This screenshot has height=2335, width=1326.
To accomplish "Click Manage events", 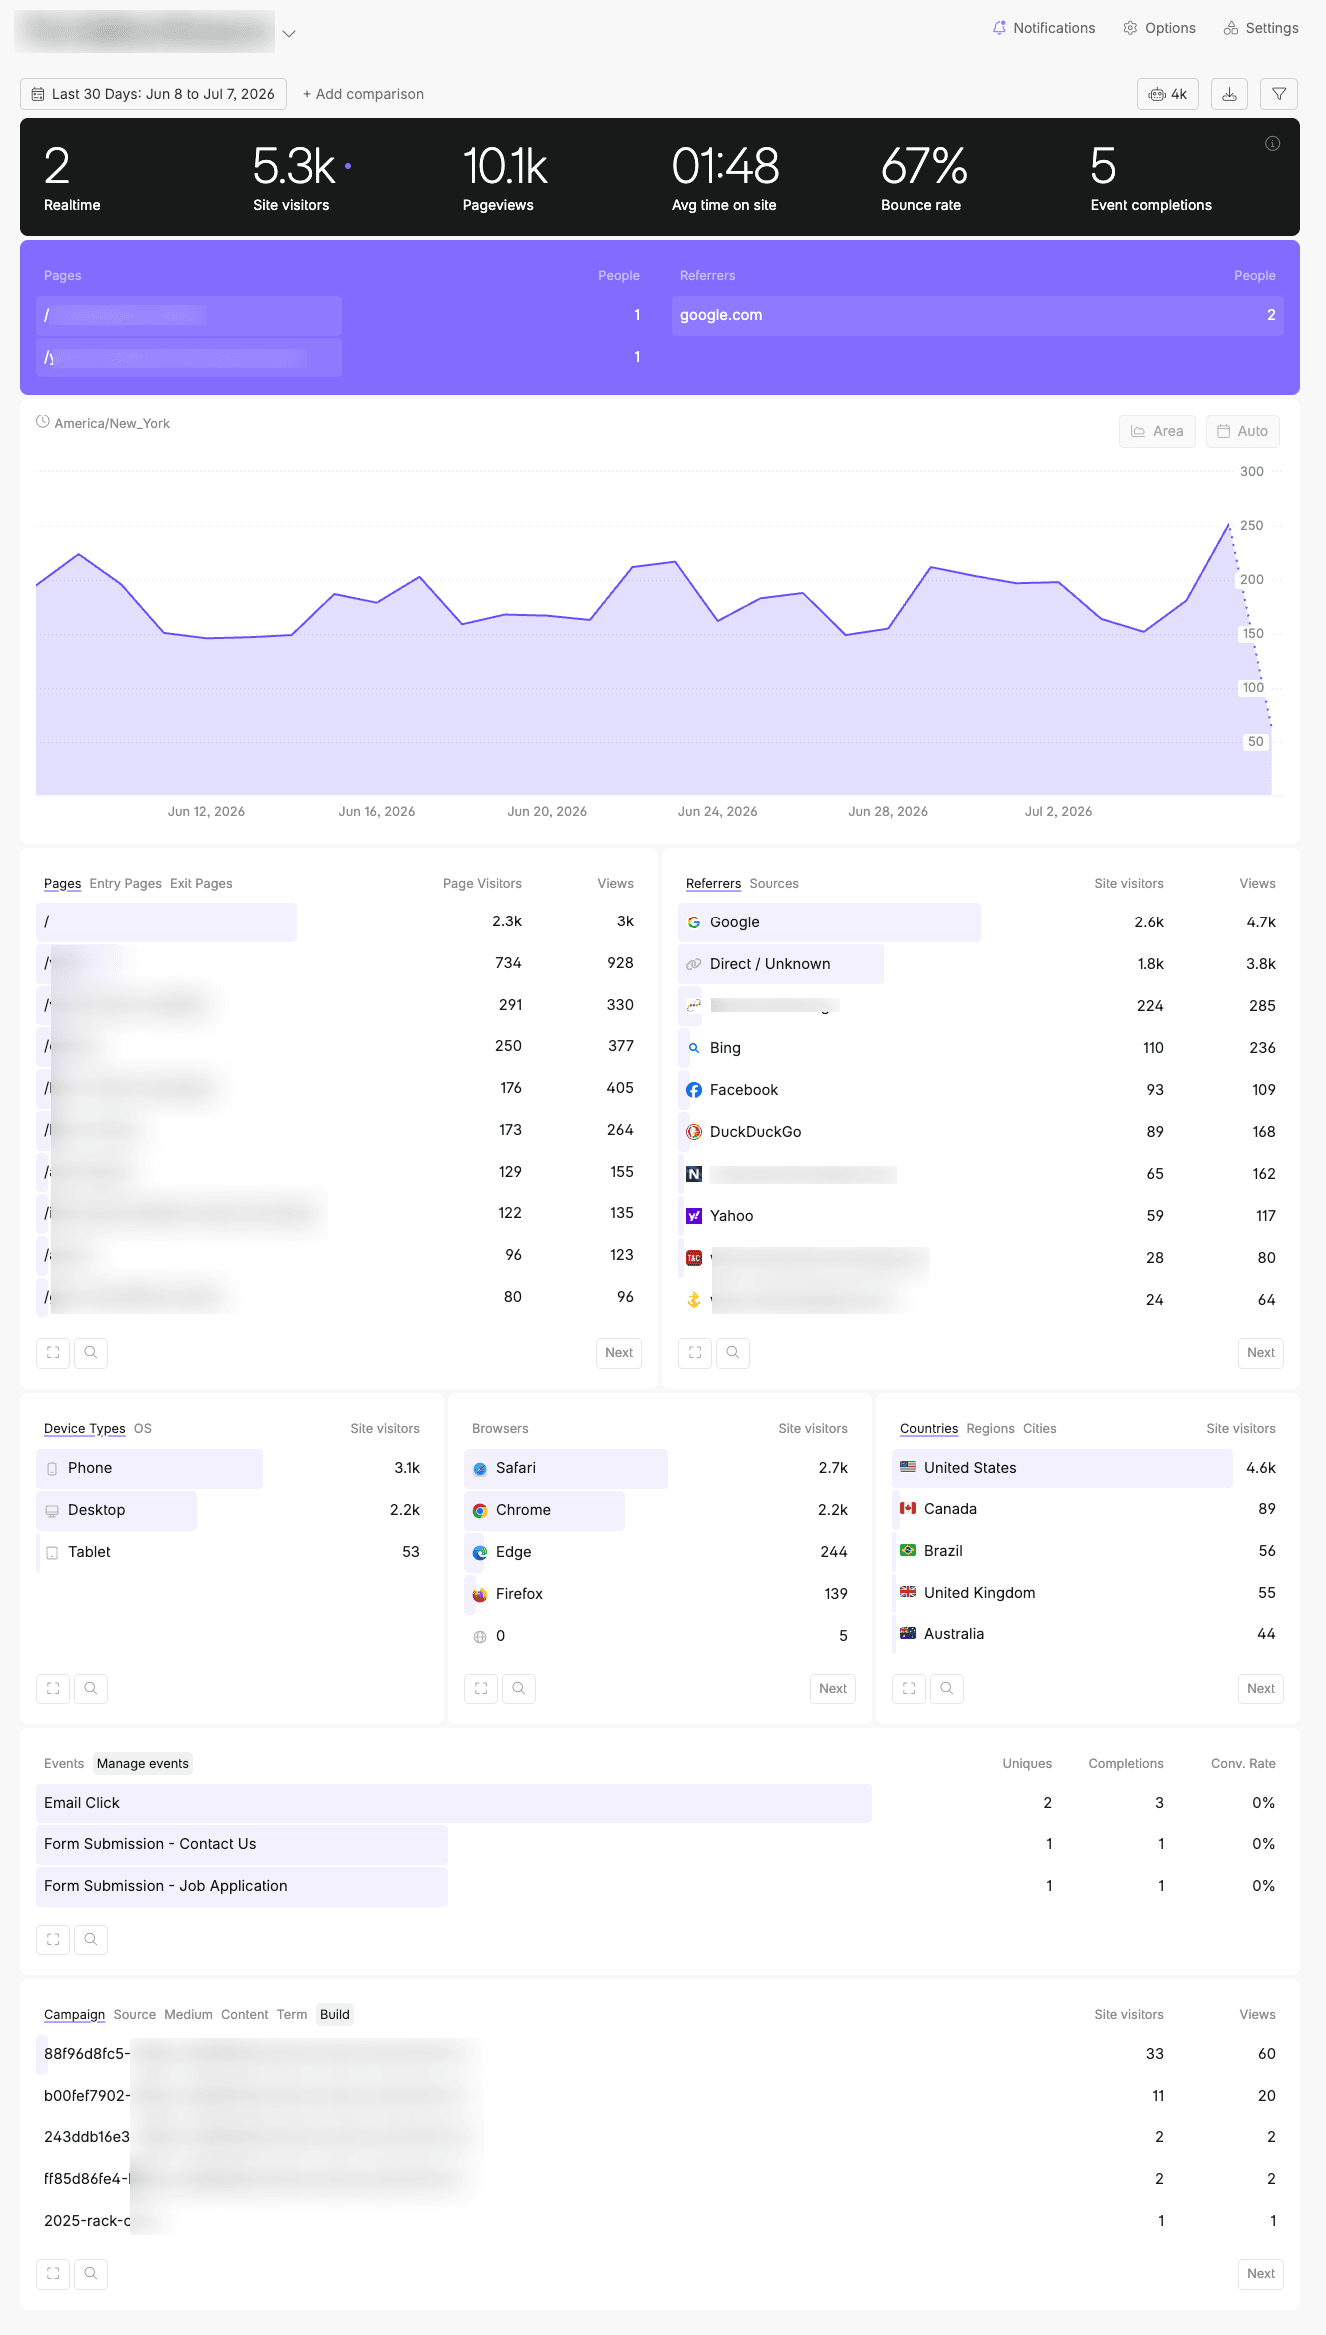I will (x=143, y=1763).
